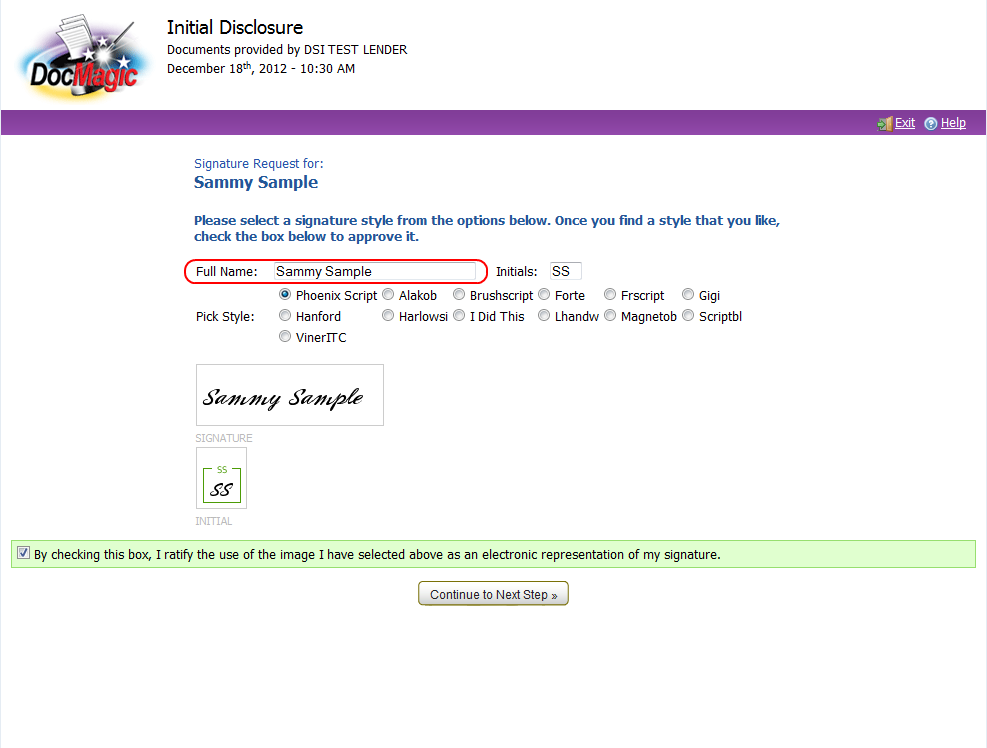This screenshot has height=748, width=987.
Task: Choose the Magnetob signature style
Action: 610,316
